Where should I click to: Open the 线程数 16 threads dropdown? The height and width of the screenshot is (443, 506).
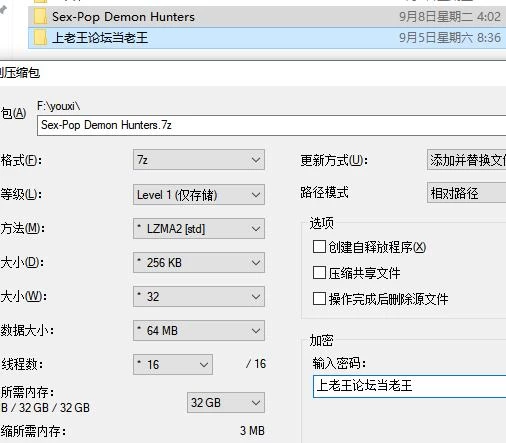pos(173,364)
